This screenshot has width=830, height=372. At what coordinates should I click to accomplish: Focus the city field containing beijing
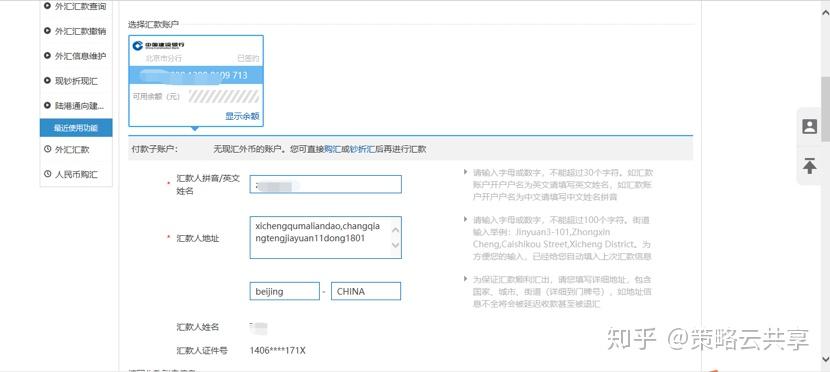285,291
